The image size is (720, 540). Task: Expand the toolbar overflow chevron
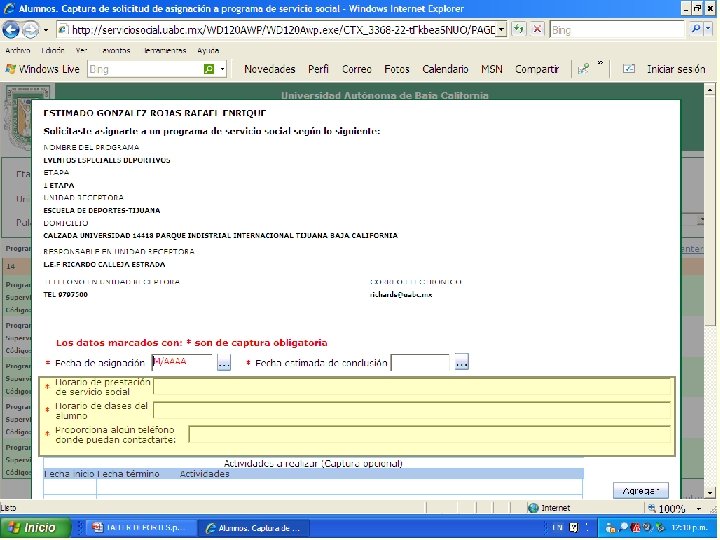coord(600,63)
